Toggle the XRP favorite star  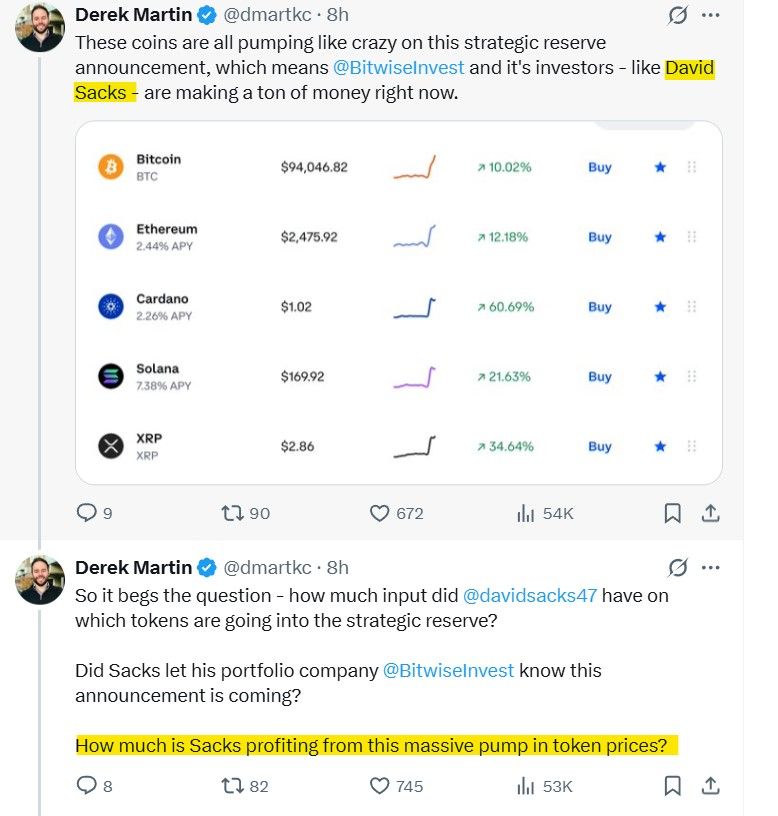point(659,446)
